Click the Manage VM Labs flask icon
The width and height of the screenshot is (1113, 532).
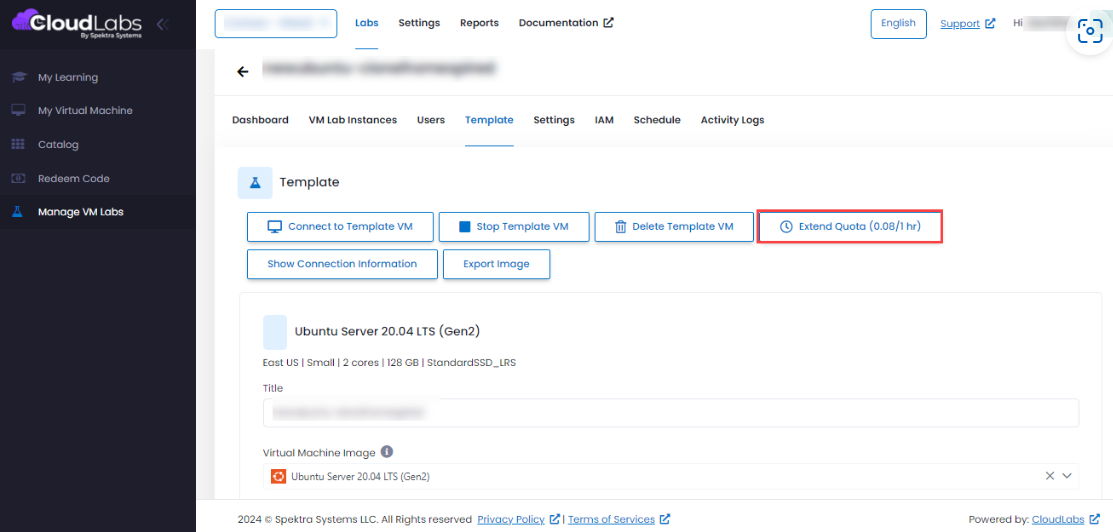(x=18, y=212)
